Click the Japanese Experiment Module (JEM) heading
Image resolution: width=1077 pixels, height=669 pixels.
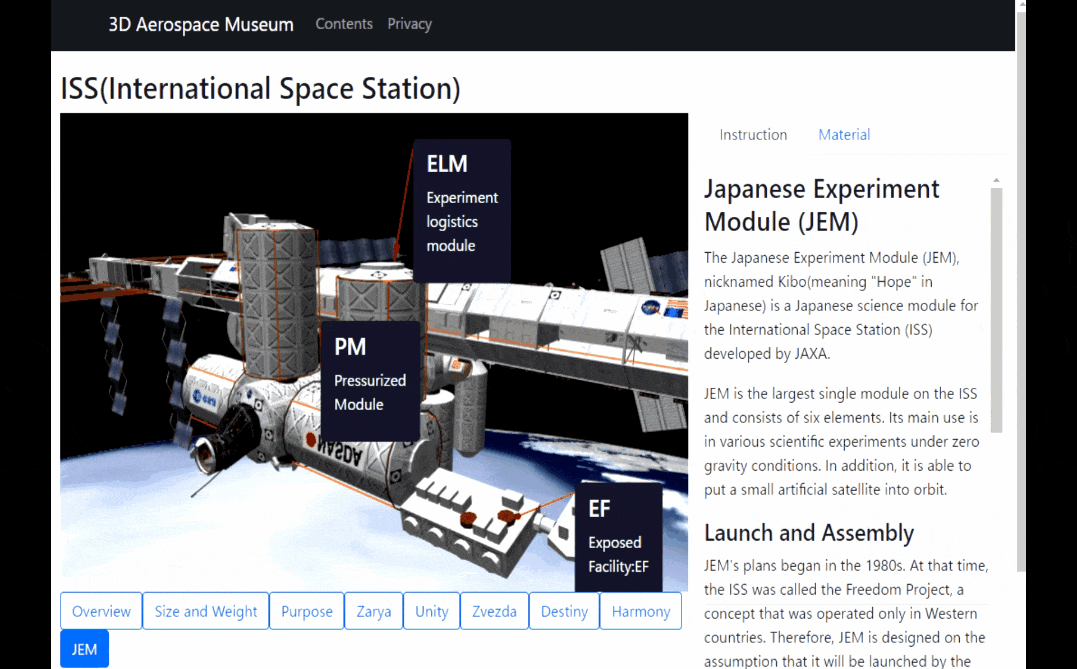pyautogui.click(x=821, y=205)
